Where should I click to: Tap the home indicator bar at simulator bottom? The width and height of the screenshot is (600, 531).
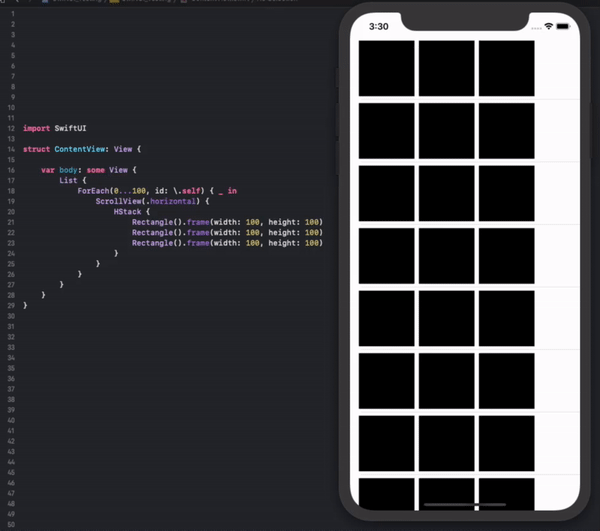coord(465,505)
